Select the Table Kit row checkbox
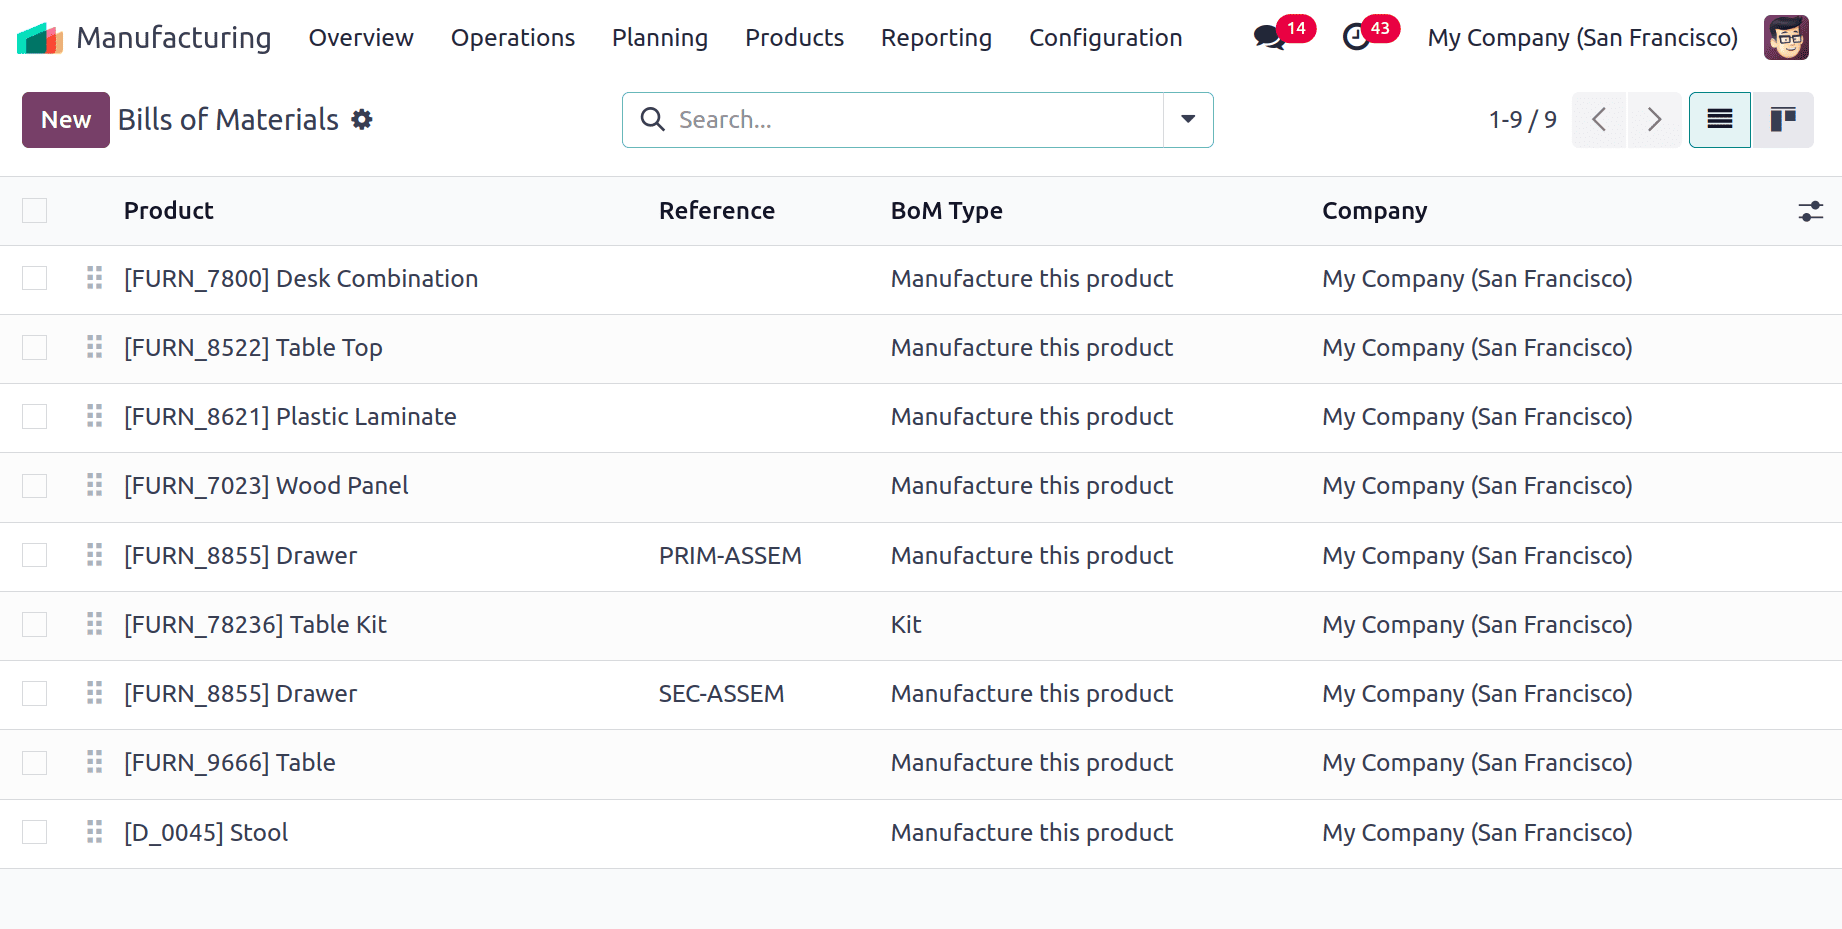 coord(35,624)
